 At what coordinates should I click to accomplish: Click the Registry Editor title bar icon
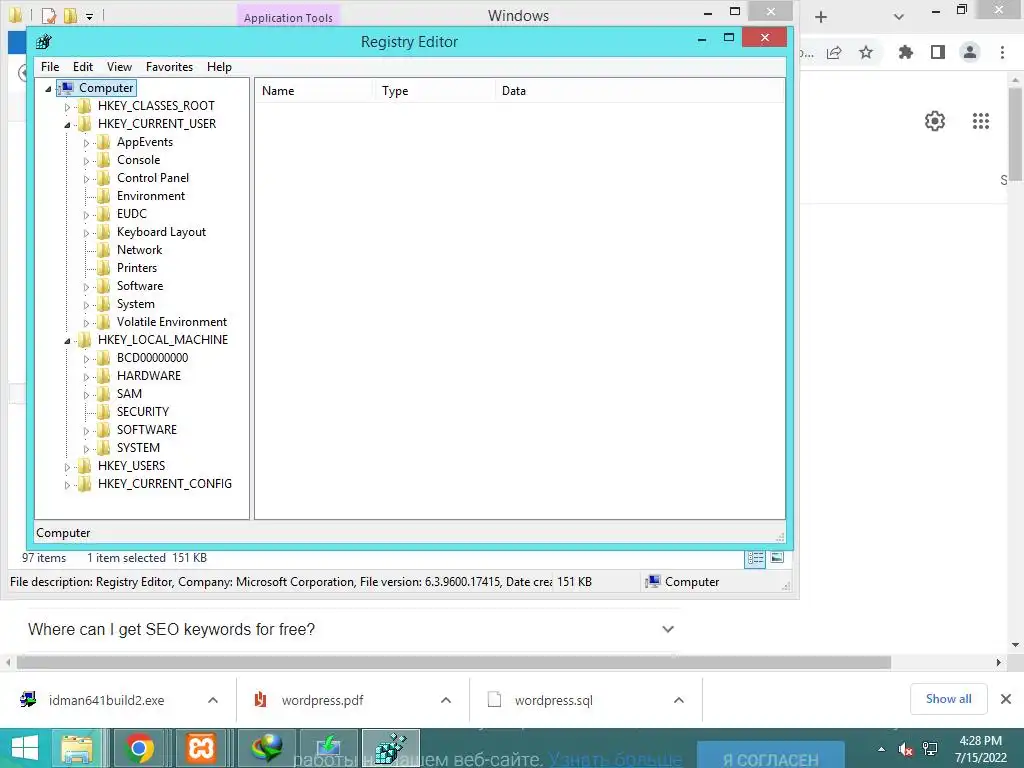pyautogui.click(x=44, y=42)
